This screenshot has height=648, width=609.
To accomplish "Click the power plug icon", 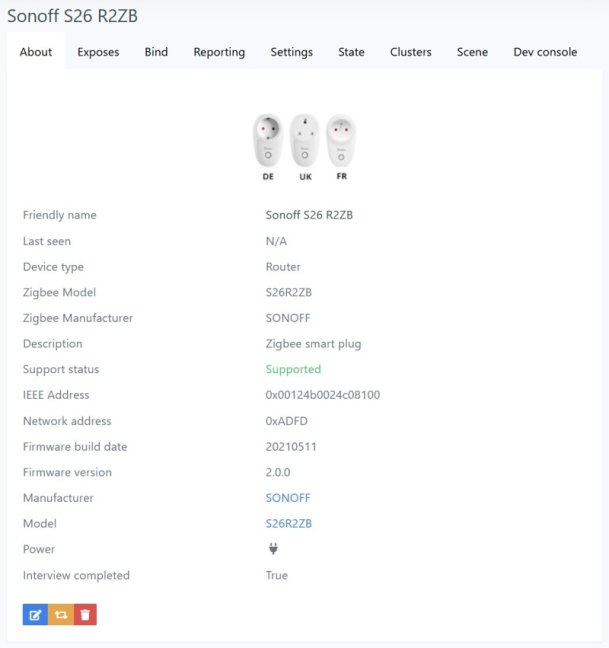I will (273, 549).
